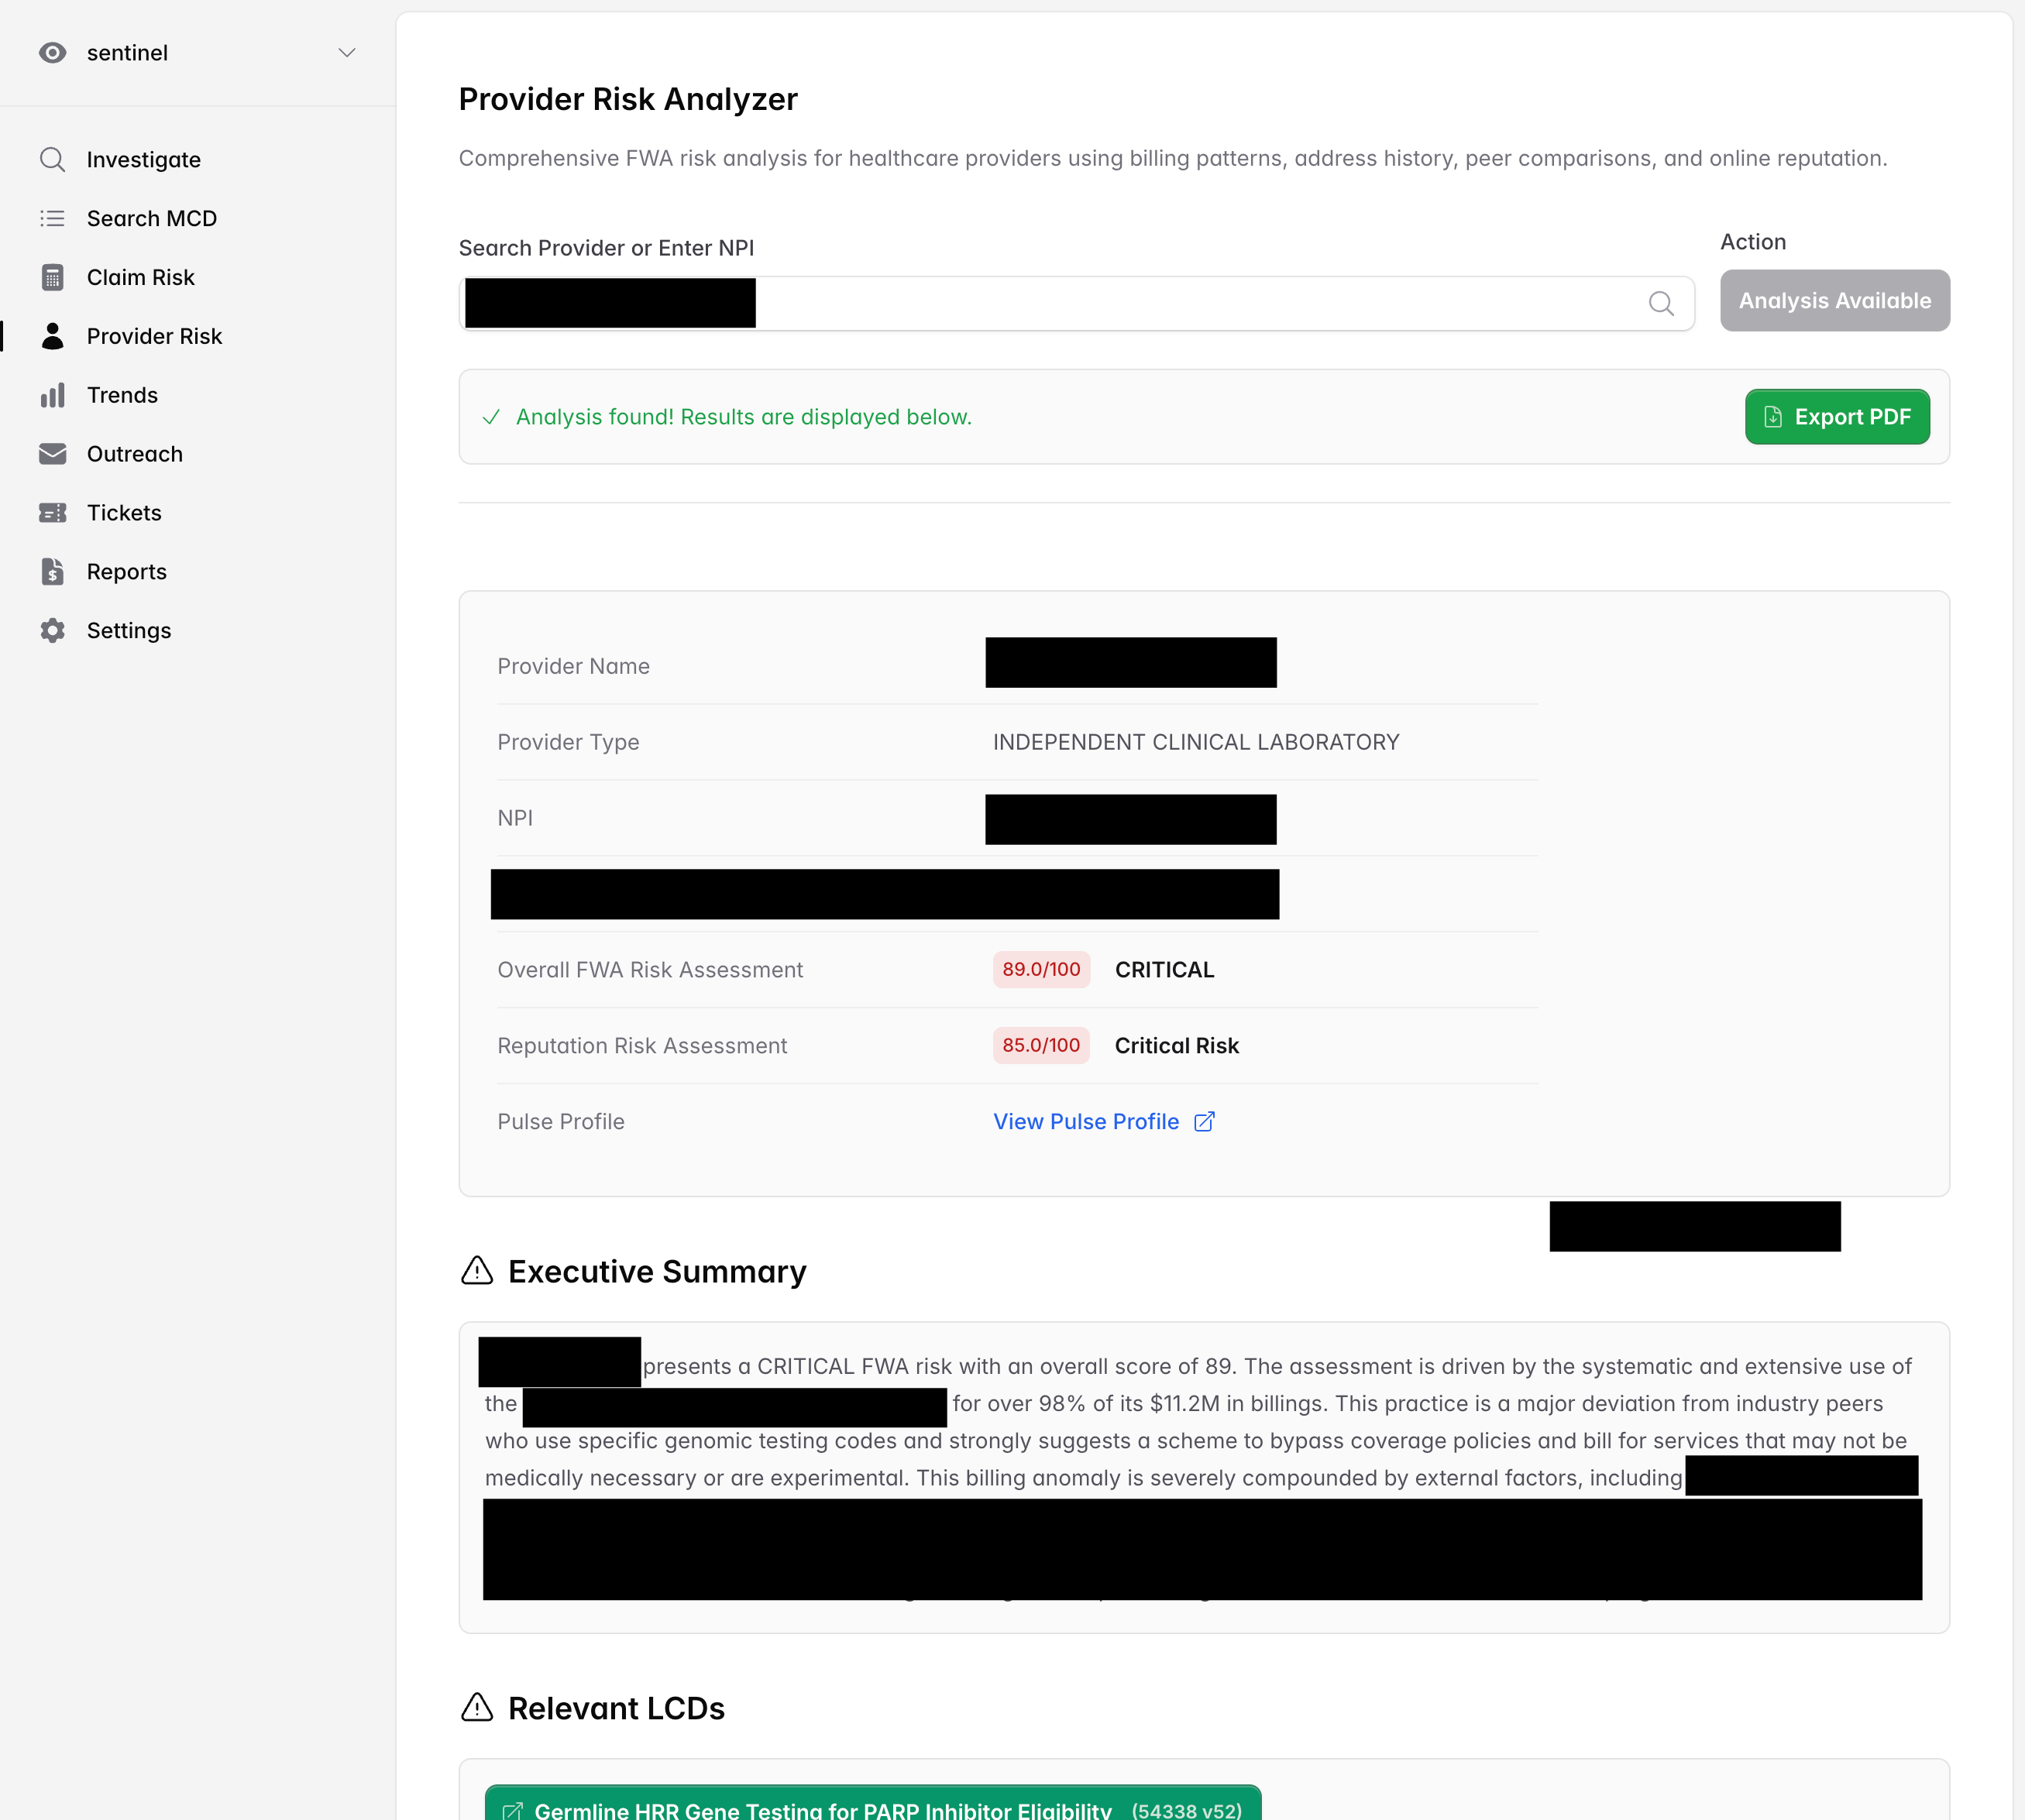Click the Tickets icon in sidebar
Viewport: 2025px width, 1820px height.
coord(52,513)
